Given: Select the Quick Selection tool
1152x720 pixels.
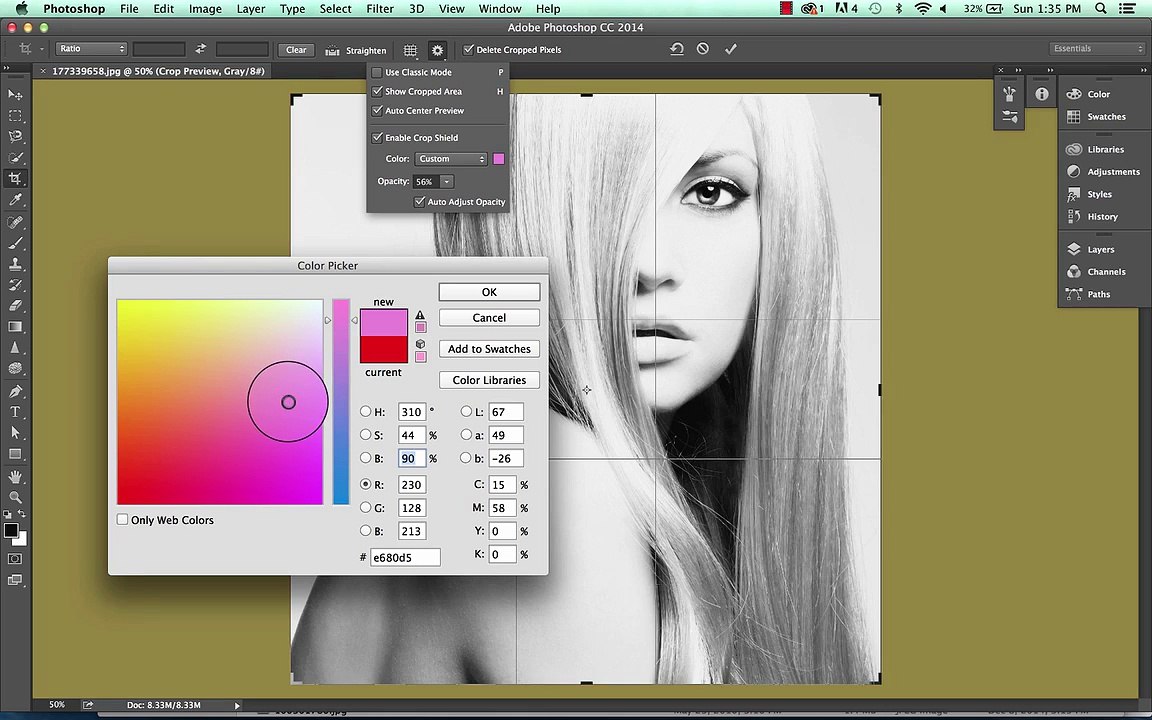Looking at the screenshot, I should pos(15,158).
